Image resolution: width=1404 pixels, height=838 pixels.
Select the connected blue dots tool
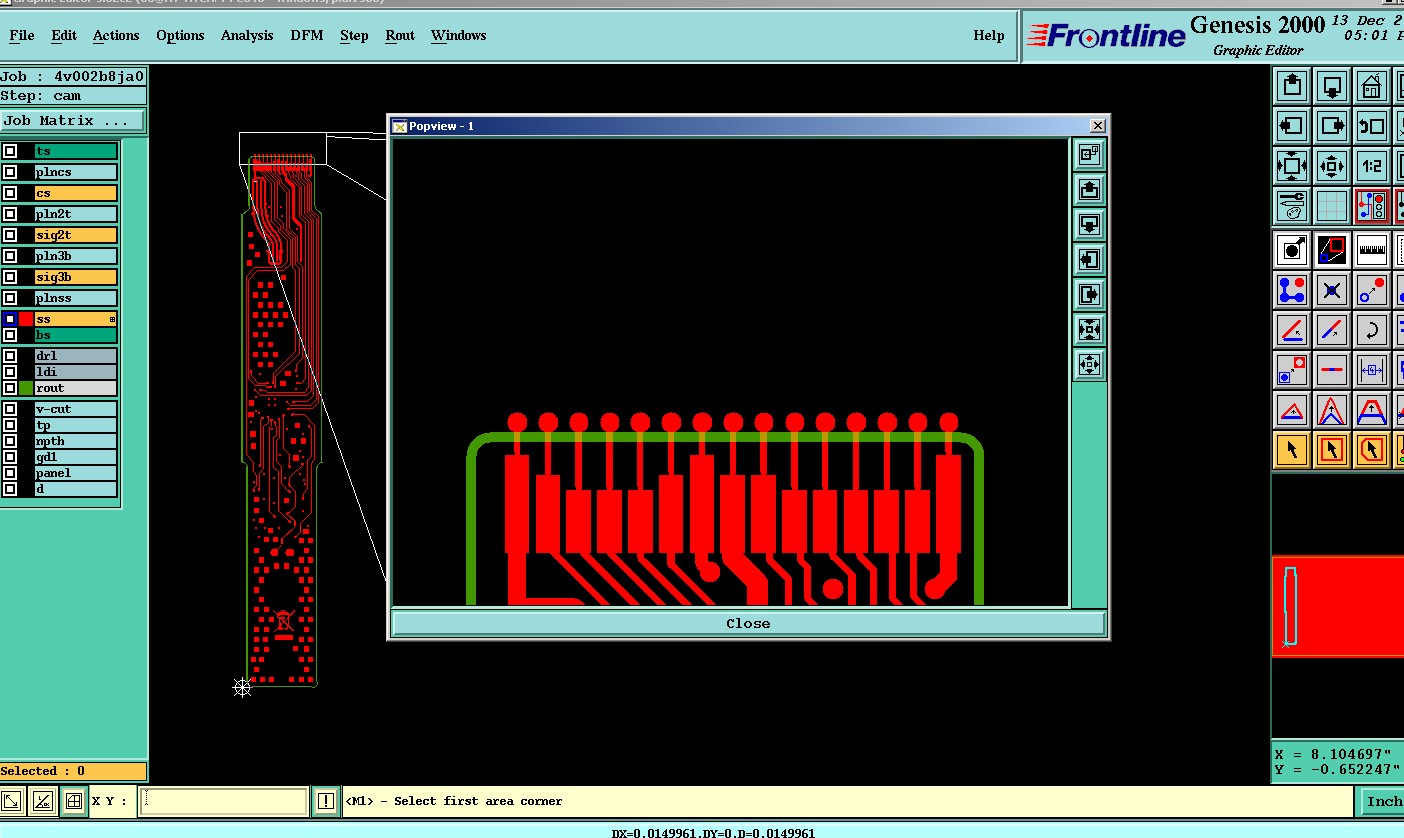(x=1292, y=290)
